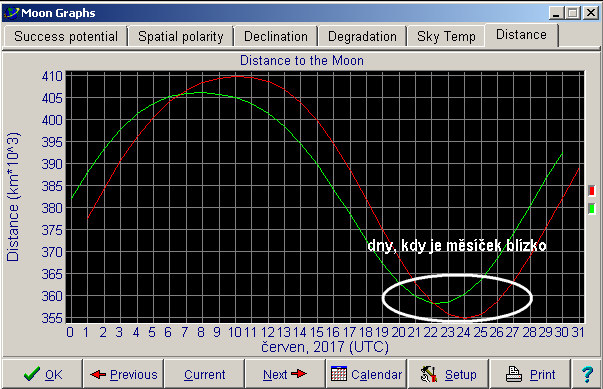Open the Setup options

point(448,374)
